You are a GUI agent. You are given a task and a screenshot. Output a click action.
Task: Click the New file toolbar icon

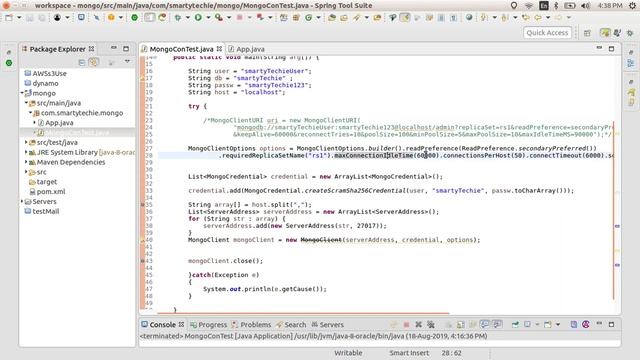click(9, 18)
